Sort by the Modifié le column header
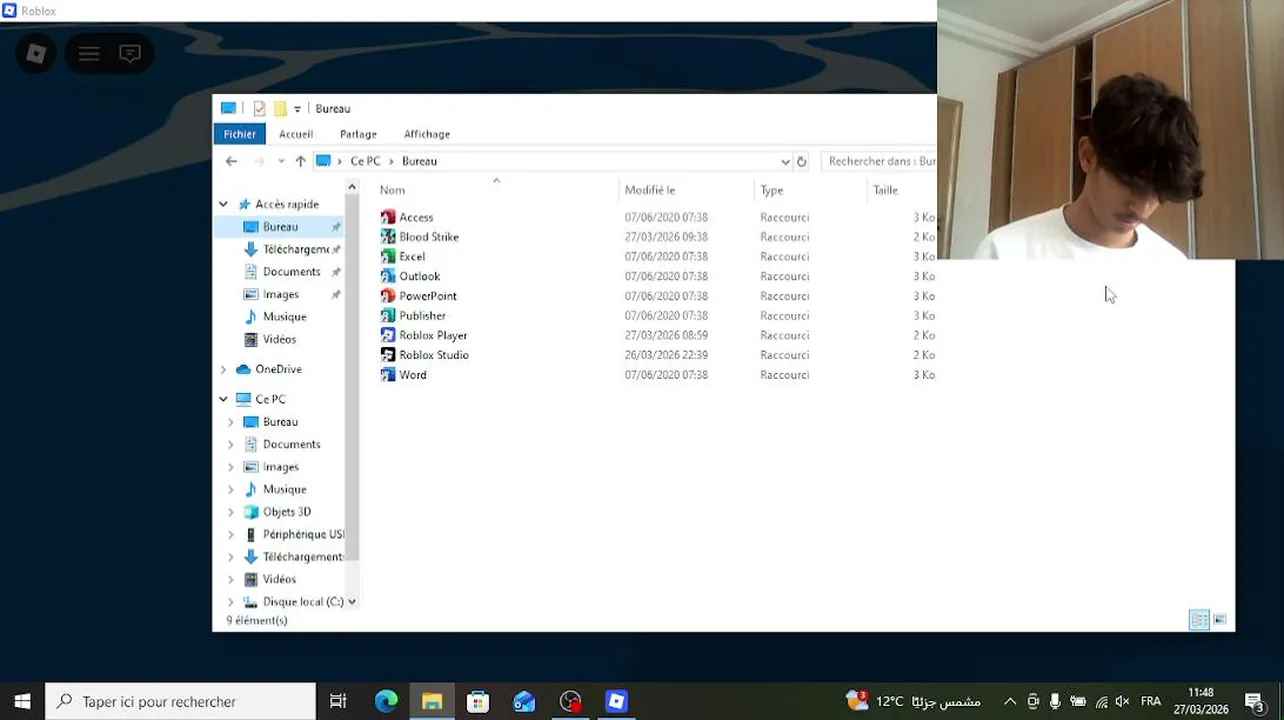The image size is (1284, 720). 686,190
